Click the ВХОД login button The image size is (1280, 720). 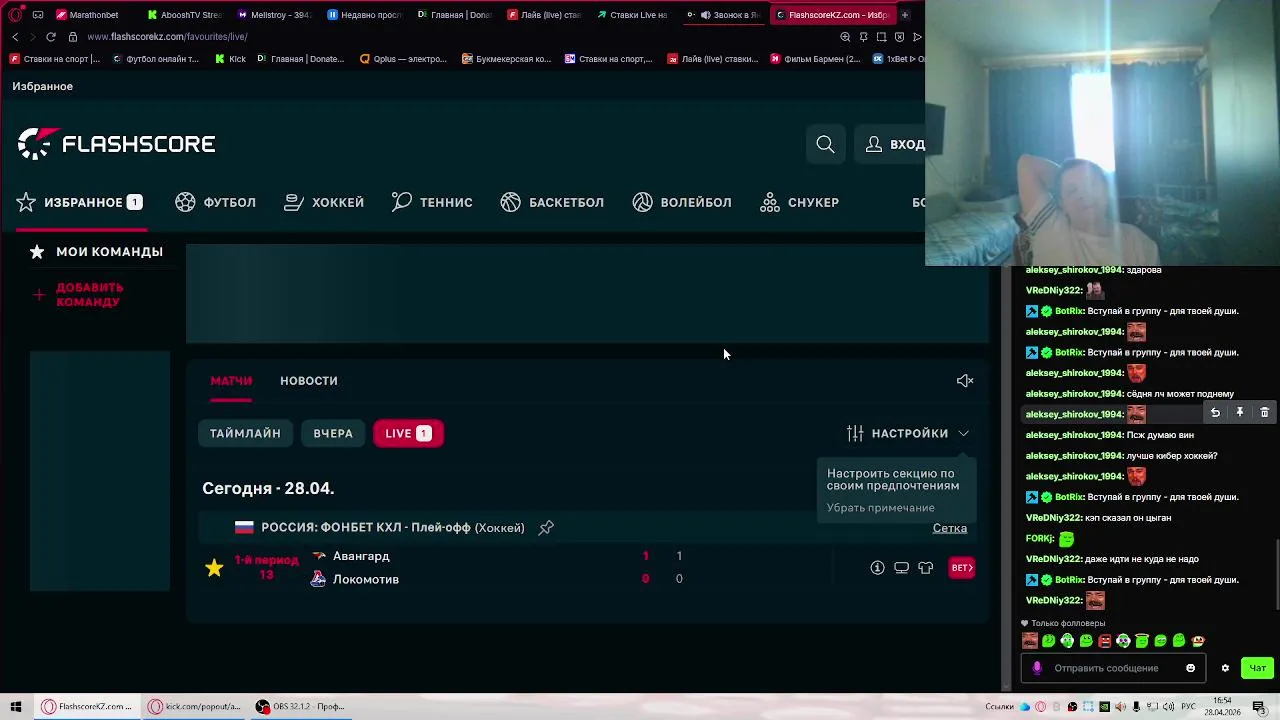coord(894,144)
